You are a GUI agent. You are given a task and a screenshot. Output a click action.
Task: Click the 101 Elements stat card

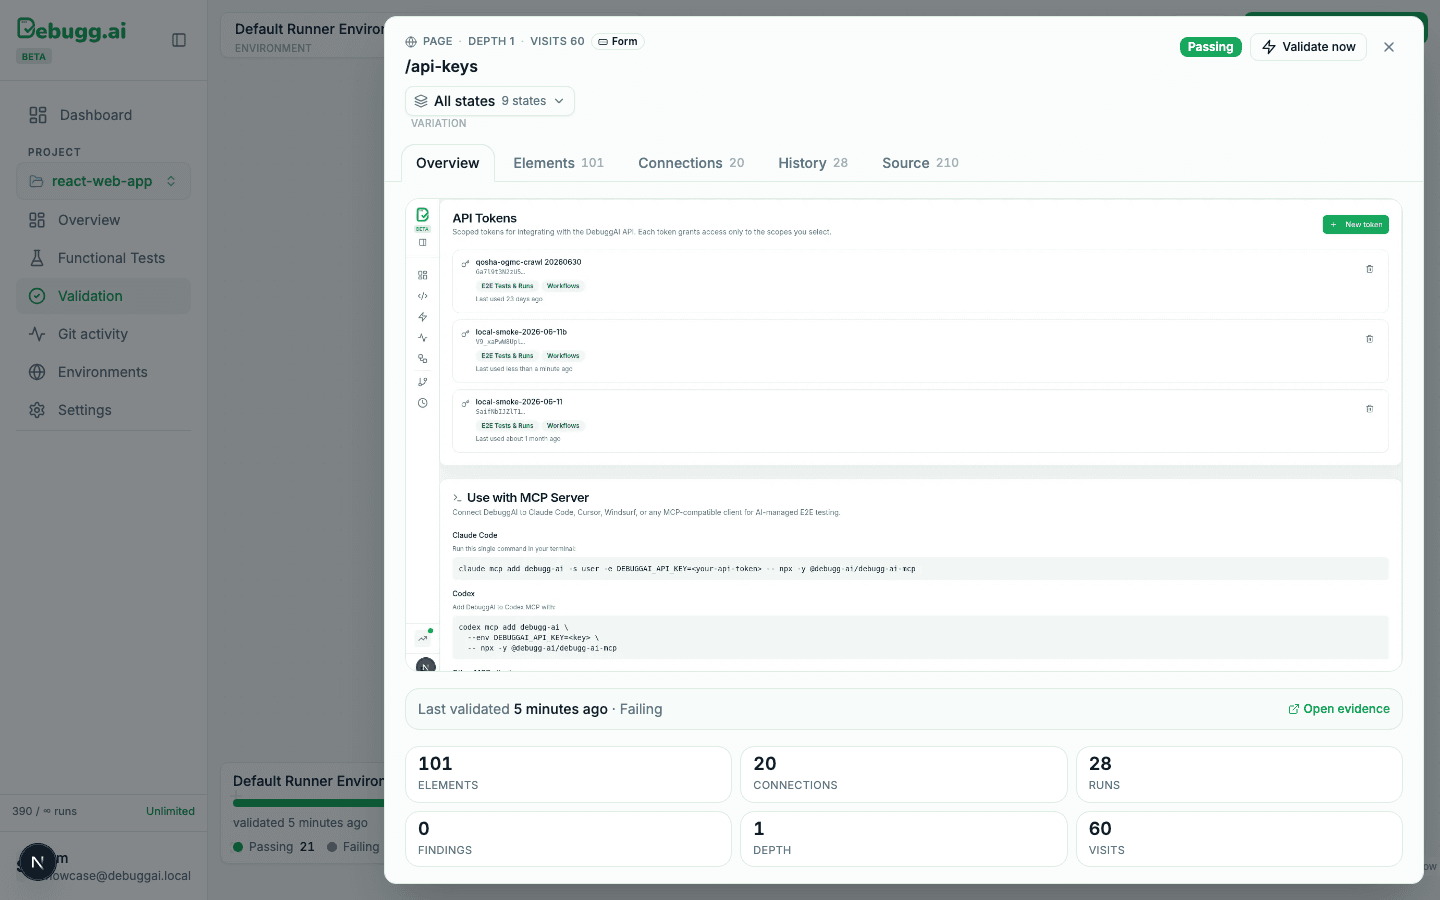(568, 774)
